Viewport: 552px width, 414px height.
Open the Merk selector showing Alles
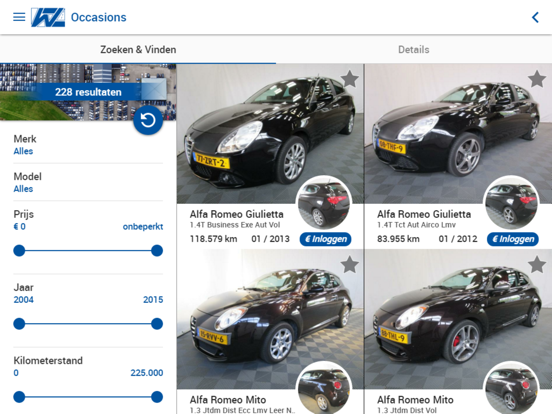click(x=88, y=145)
